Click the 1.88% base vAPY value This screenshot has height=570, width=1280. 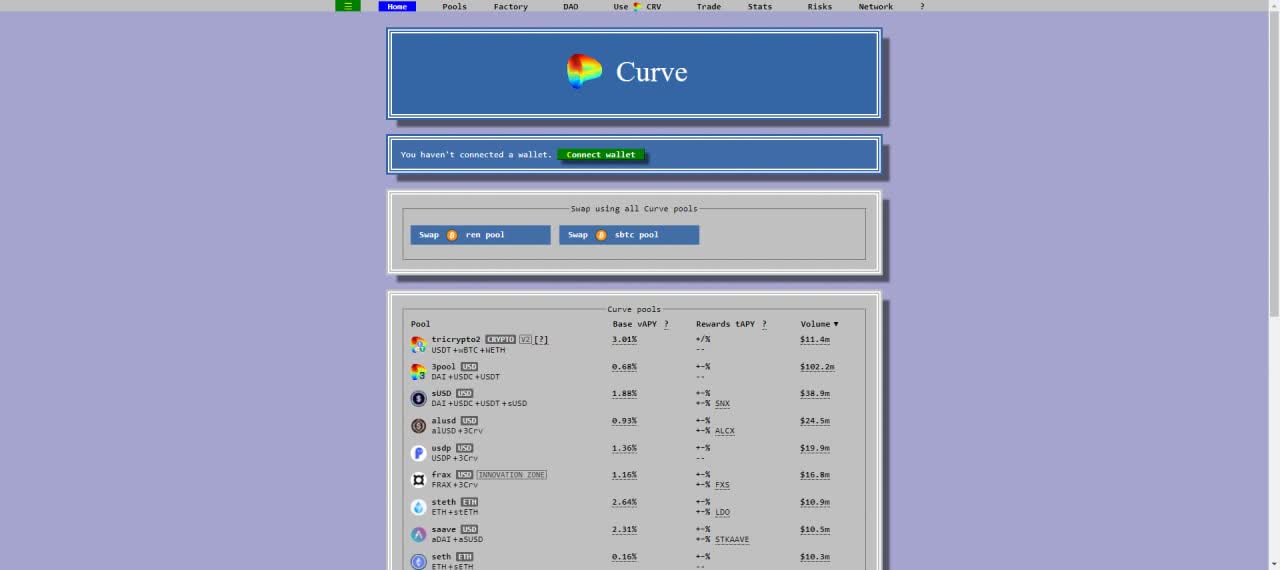tap(624, 394)
